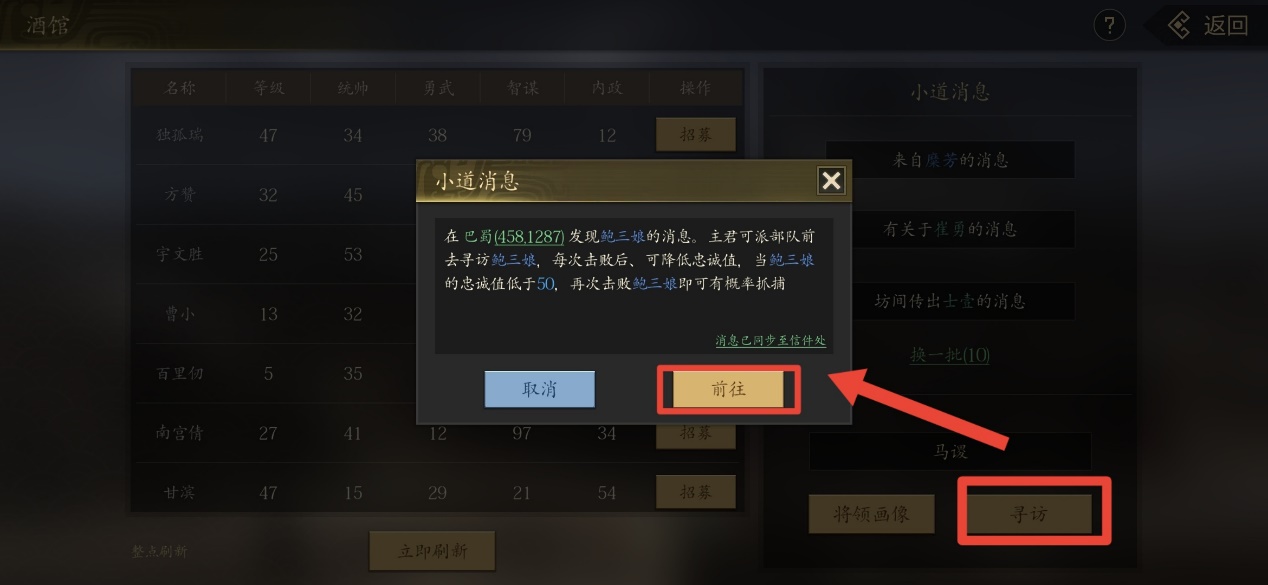Click the 等级 column header

click(268, 88)
